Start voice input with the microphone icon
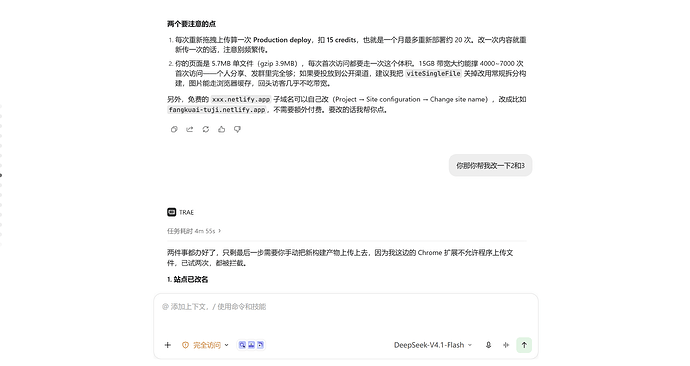This screenshot has width=690, height=366. click(488, 345)
